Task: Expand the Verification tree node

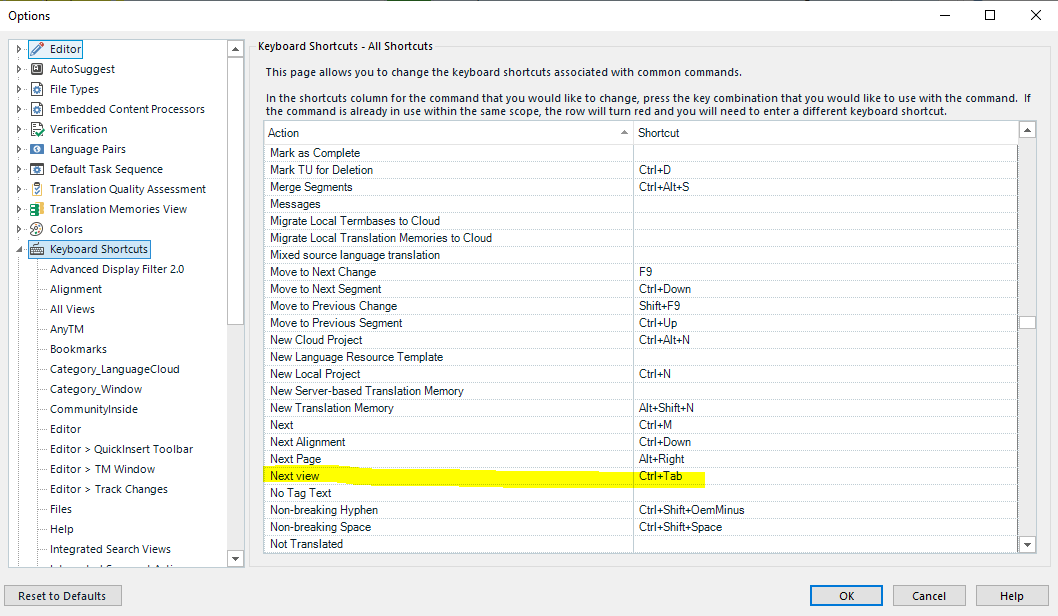Action: pos(19,129)
